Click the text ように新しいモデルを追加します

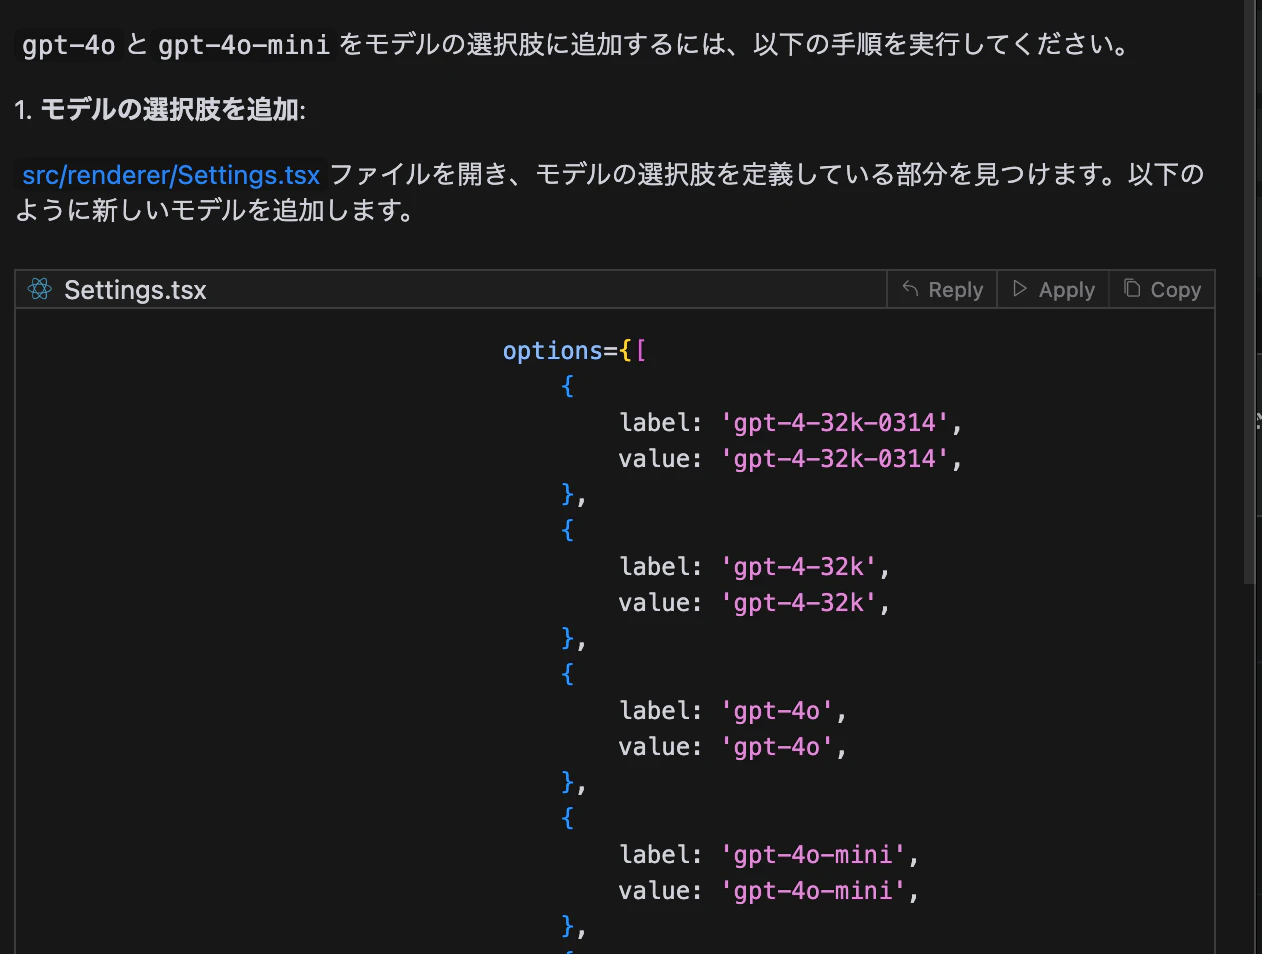pyautogui.click(x=214, y=211)
